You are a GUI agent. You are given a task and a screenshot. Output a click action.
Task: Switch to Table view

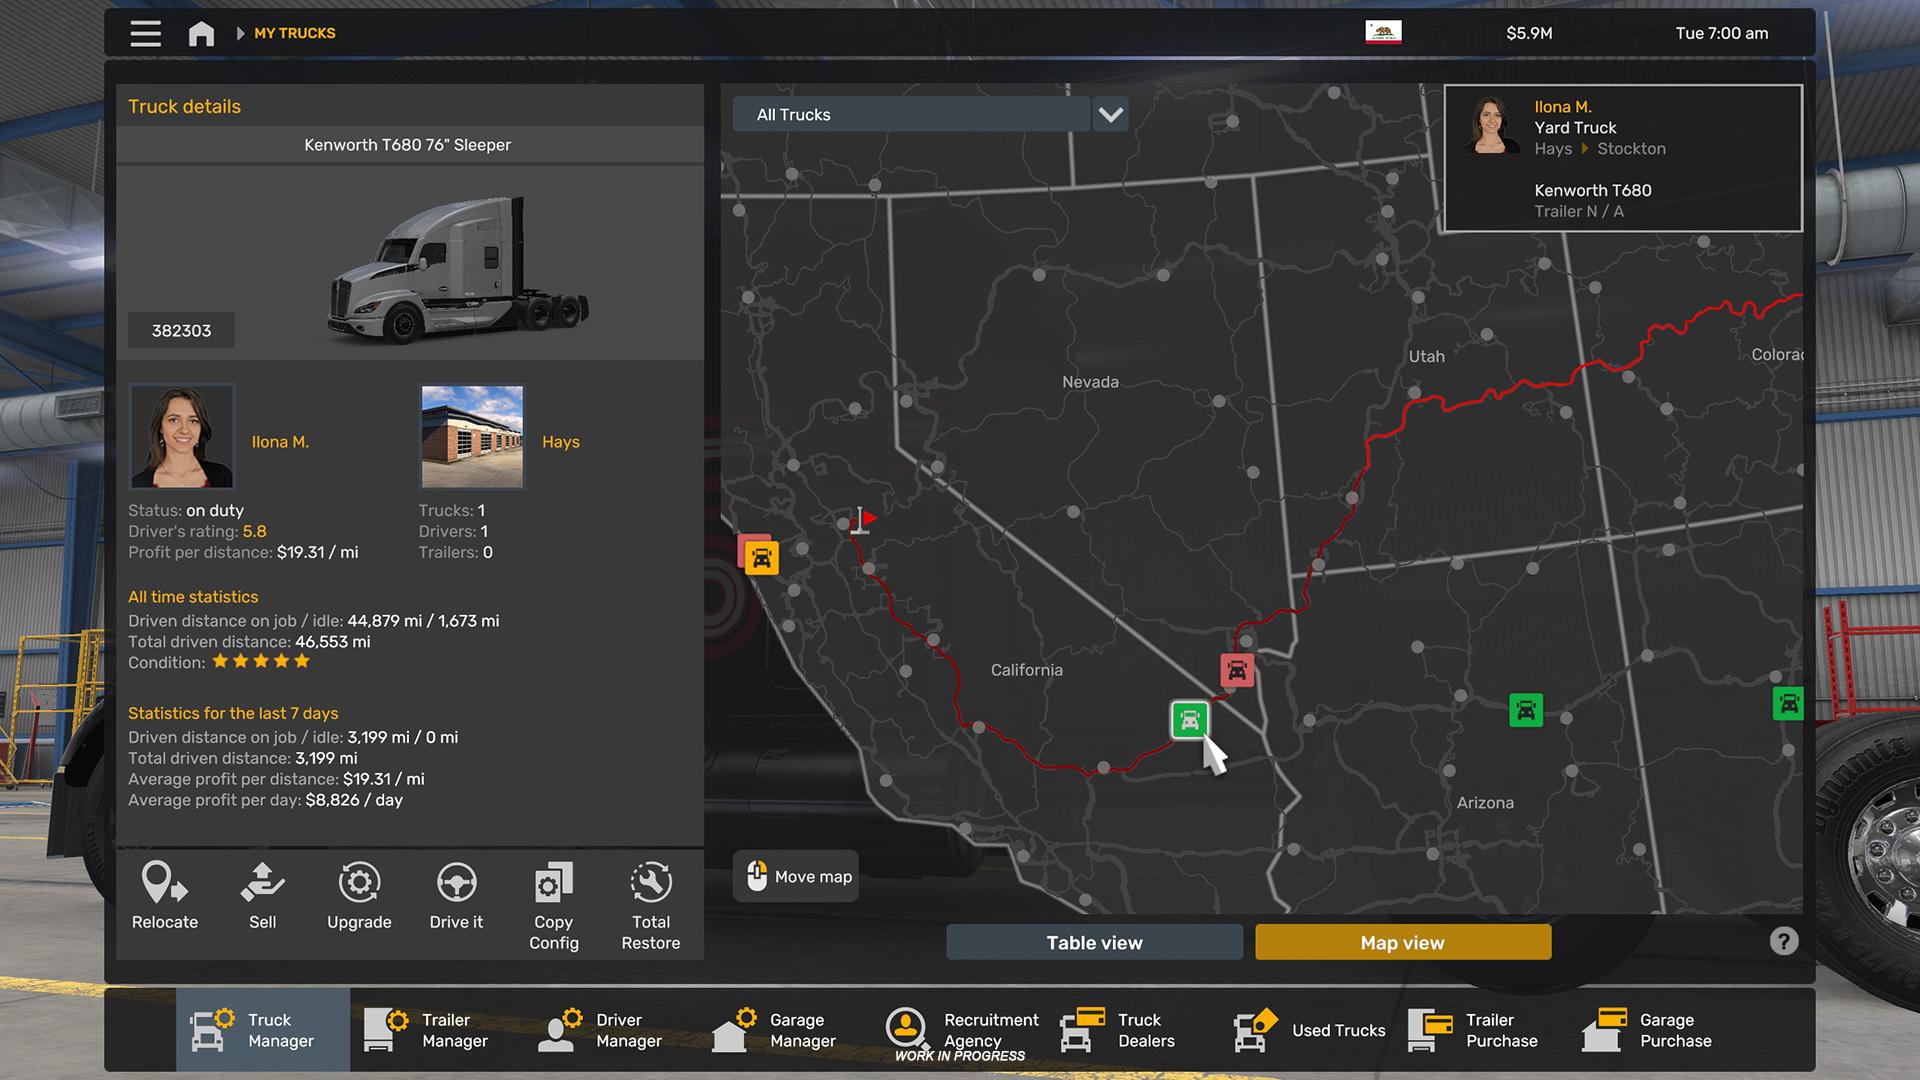tap(1094, 942)
